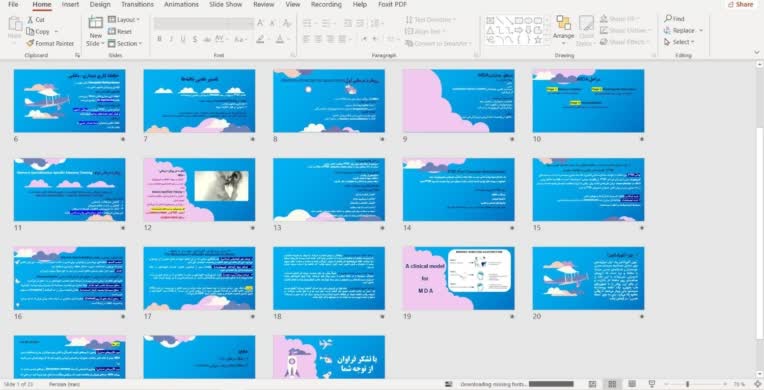Image resolution: width=764 pixels, height=390 pixels.
Task: Click the New Slide icon
Action: [96, 23]
